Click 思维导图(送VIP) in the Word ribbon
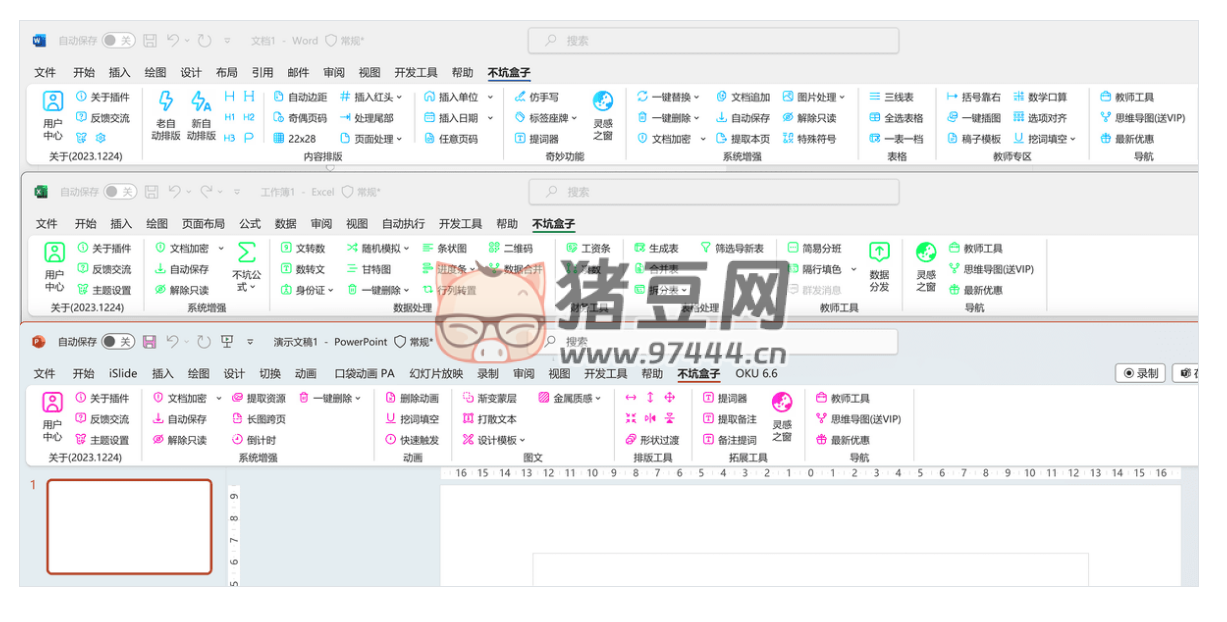 pos(1142,118)
